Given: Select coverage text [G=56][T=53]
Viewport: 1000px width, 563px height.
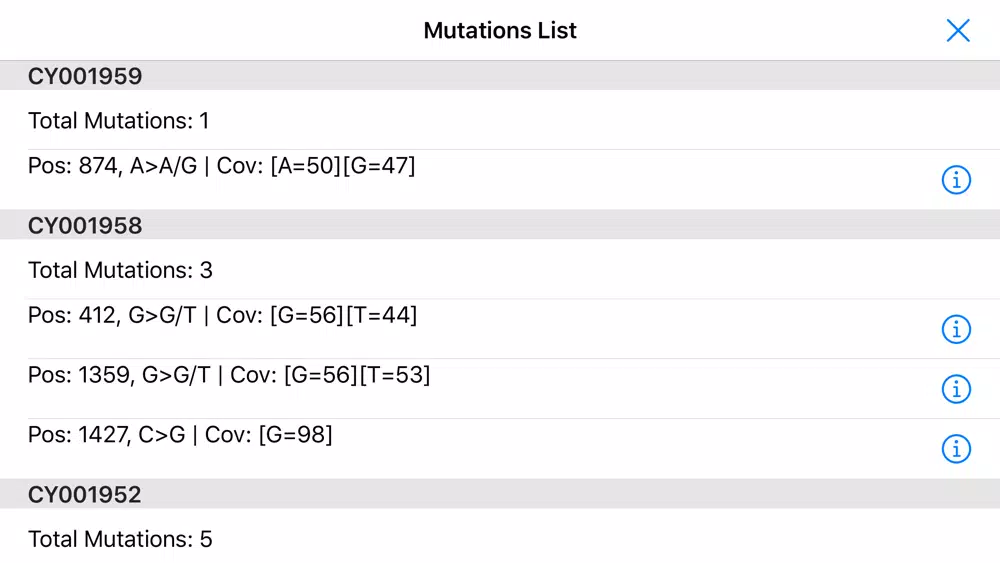Looking at the screenshot, I should click(357, 375).
